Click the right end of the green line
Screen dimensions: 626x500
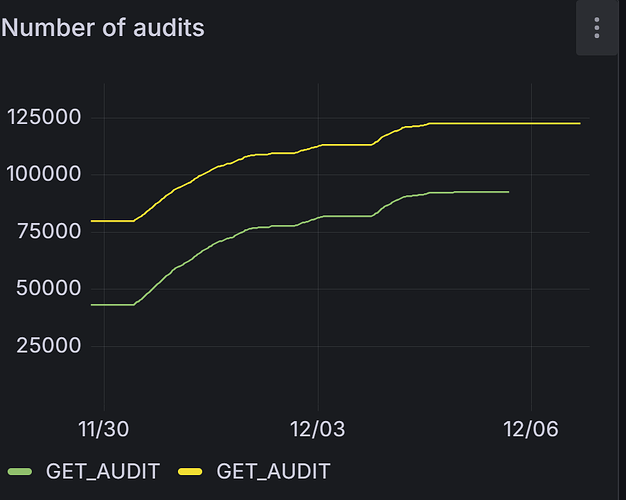pos(508,192)
